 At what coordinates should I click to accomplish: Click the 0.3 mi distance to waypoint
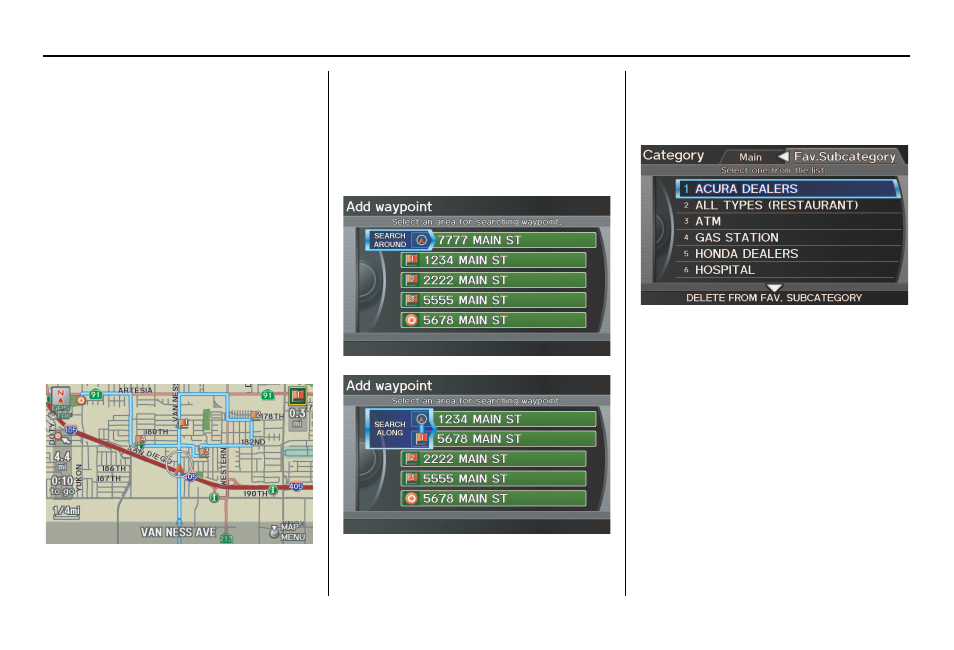pos(297,417)
